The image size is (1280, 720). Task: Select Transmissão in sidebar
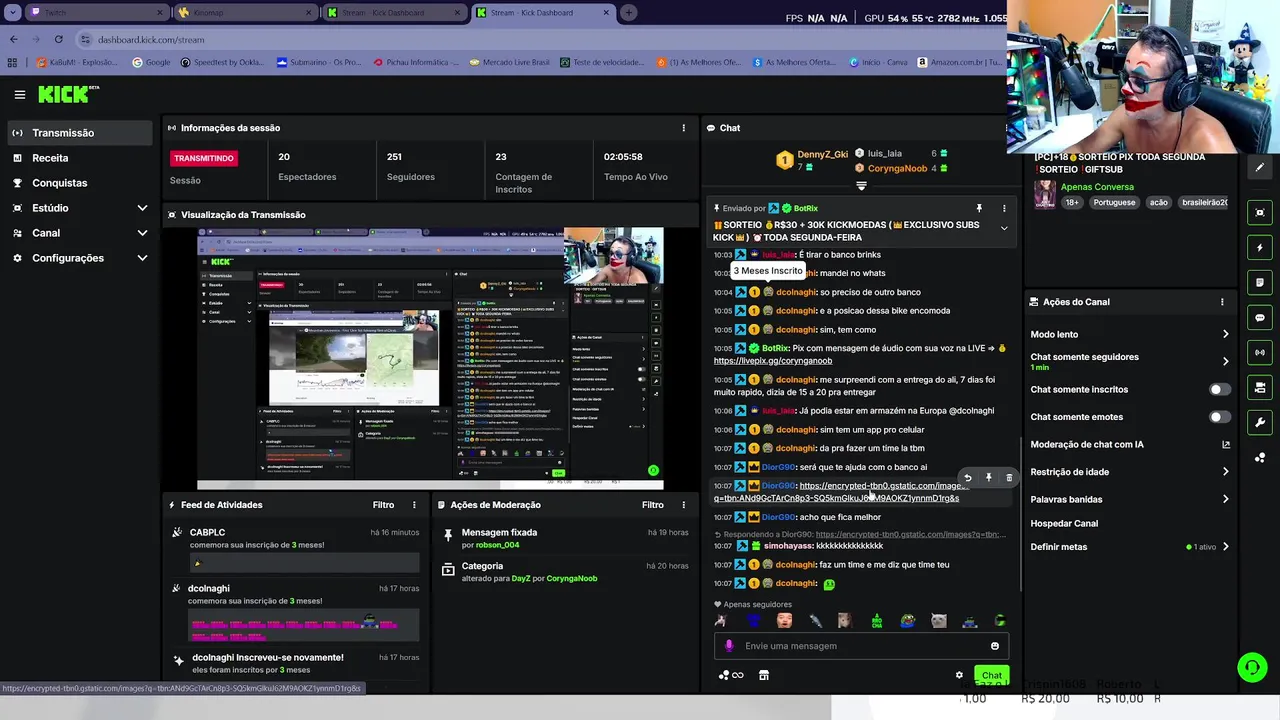click(82, 133)
